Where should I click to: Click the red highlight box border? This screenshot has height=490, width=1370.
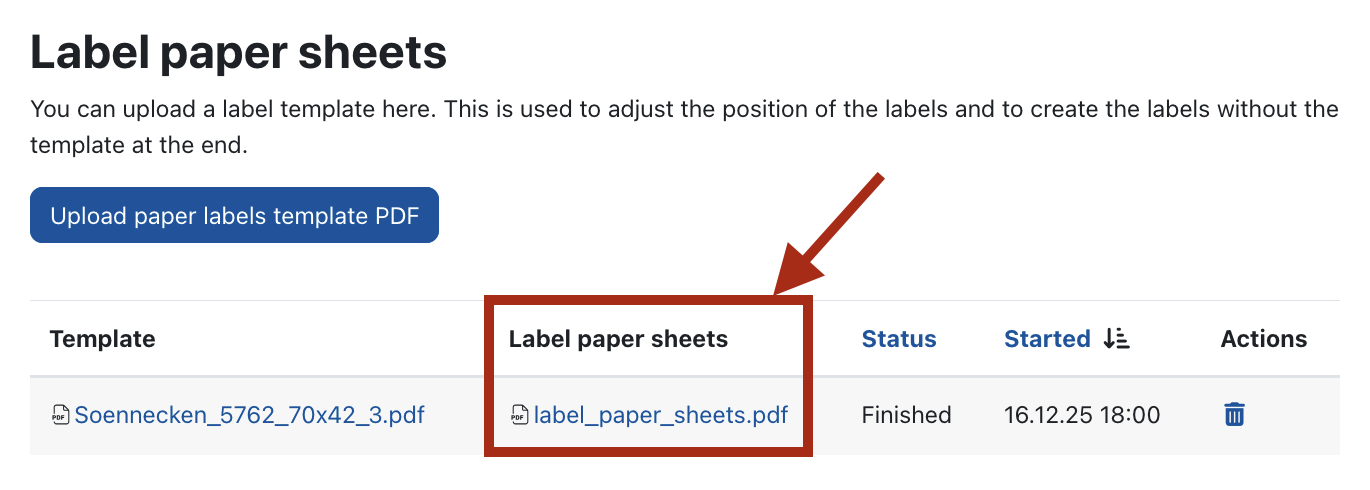[x=489, y=375]
